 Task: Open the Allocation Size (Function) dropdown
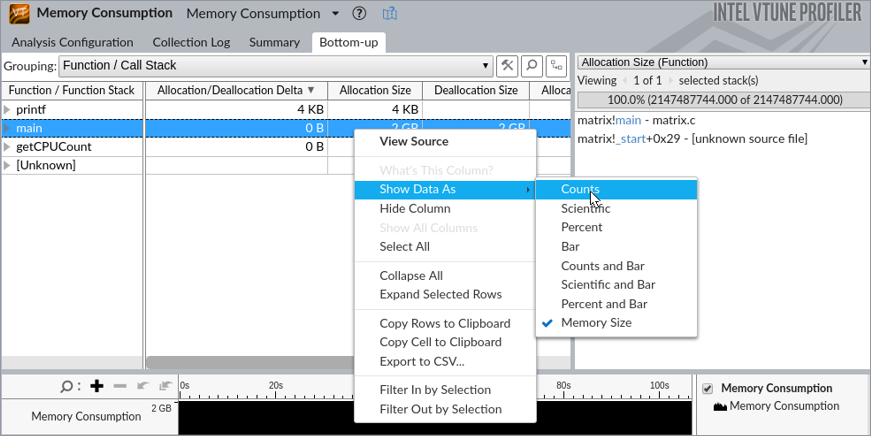coord(722,62)
